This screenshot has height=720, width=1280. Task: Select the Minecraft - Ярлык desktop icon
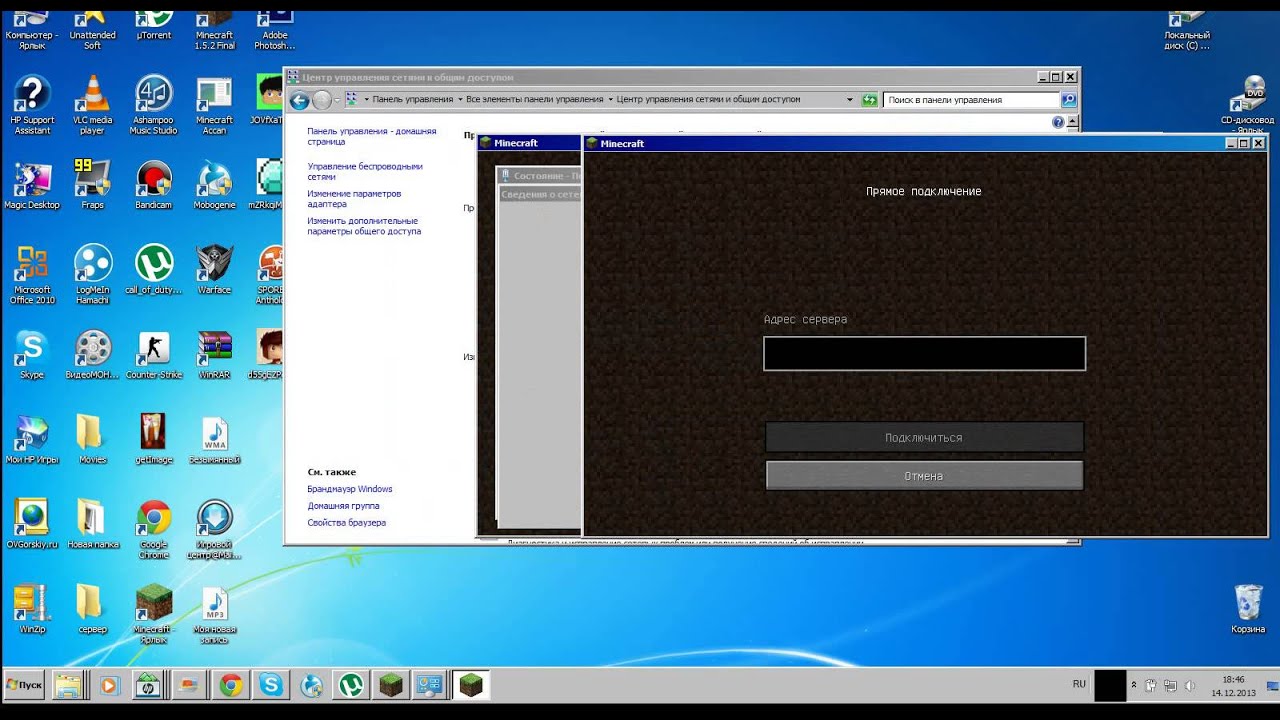[x=154, y=613]
